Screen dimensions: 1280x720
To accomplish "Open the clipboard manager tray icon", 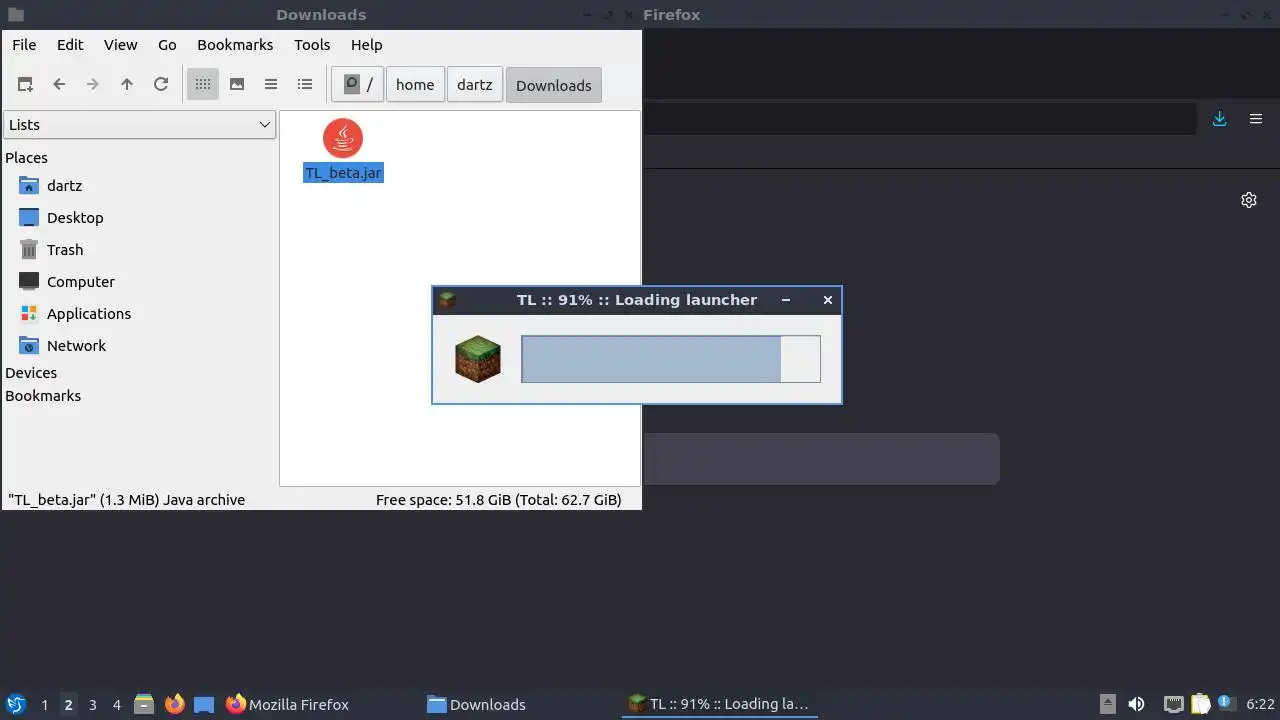I will [1200, 704].
